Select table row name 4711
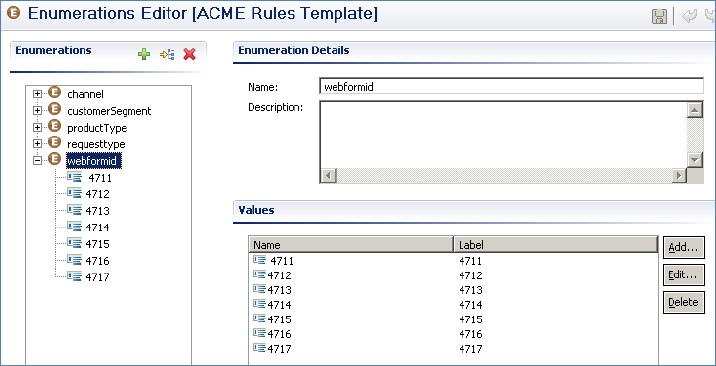Viewport: 716px width, 366px height. [x=282, y=261]
